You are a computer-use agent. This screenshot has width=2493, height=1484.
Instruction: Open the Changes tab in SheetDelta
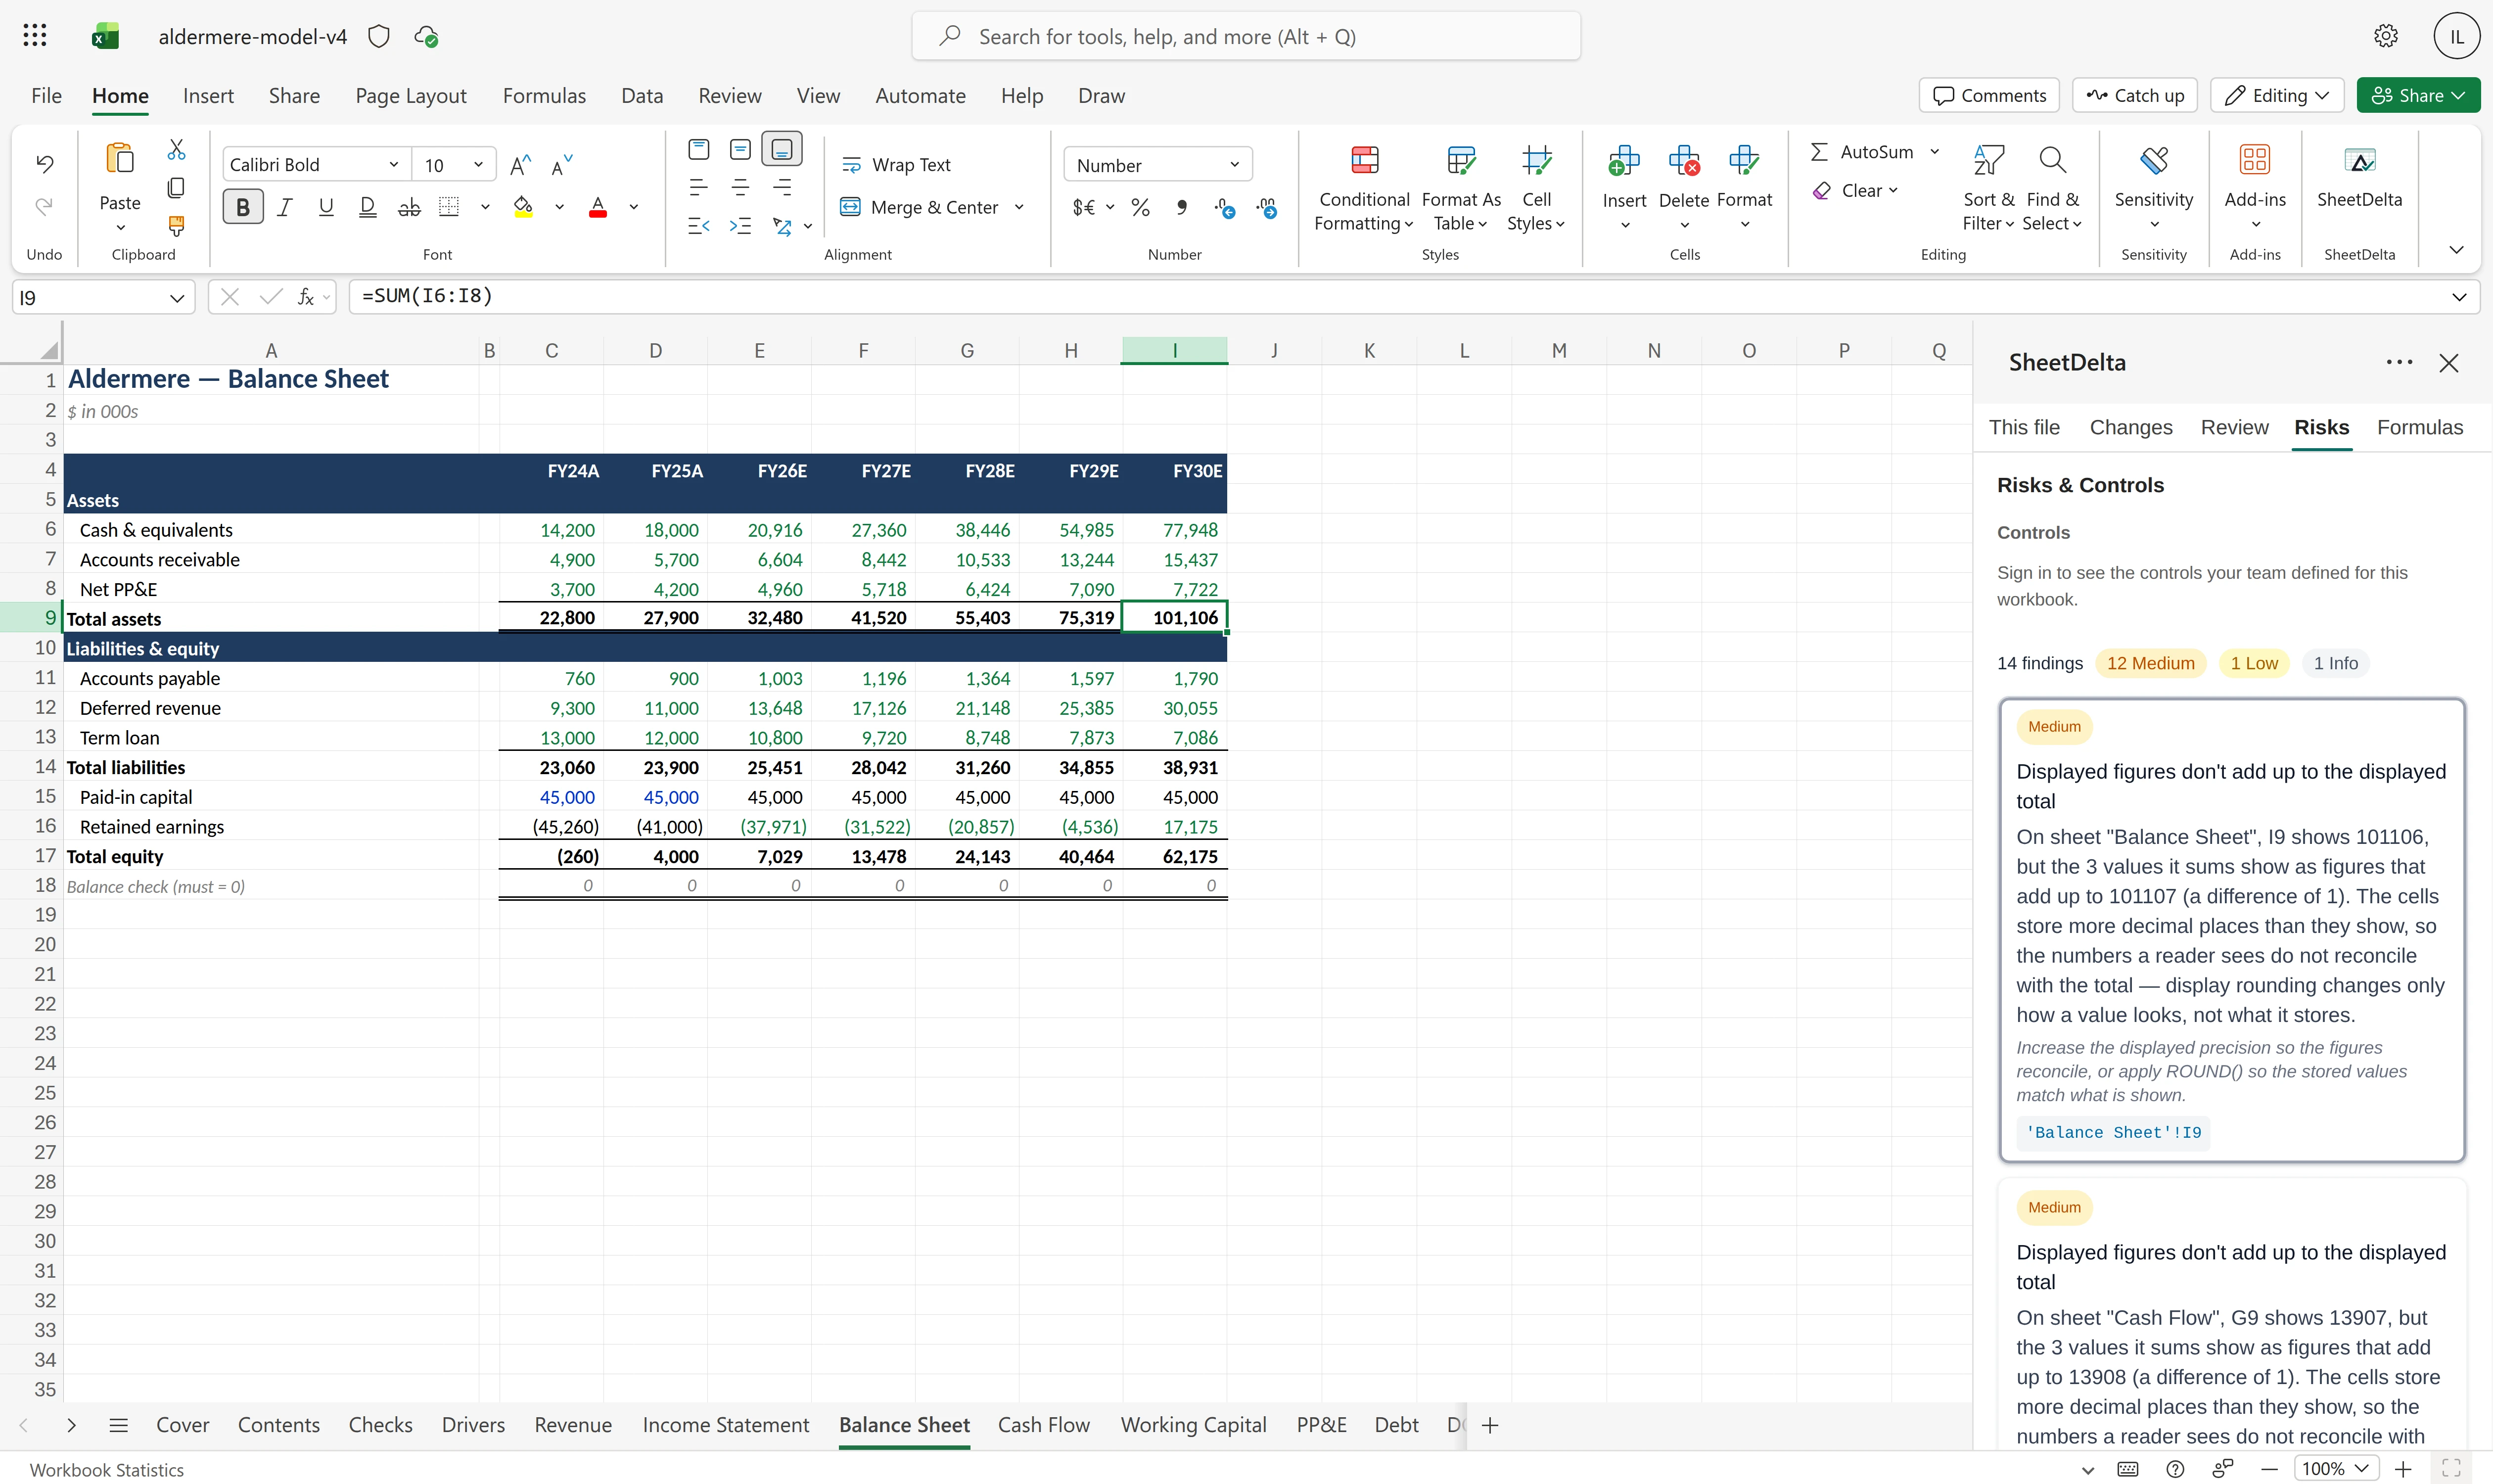(x=2131, y=428)
